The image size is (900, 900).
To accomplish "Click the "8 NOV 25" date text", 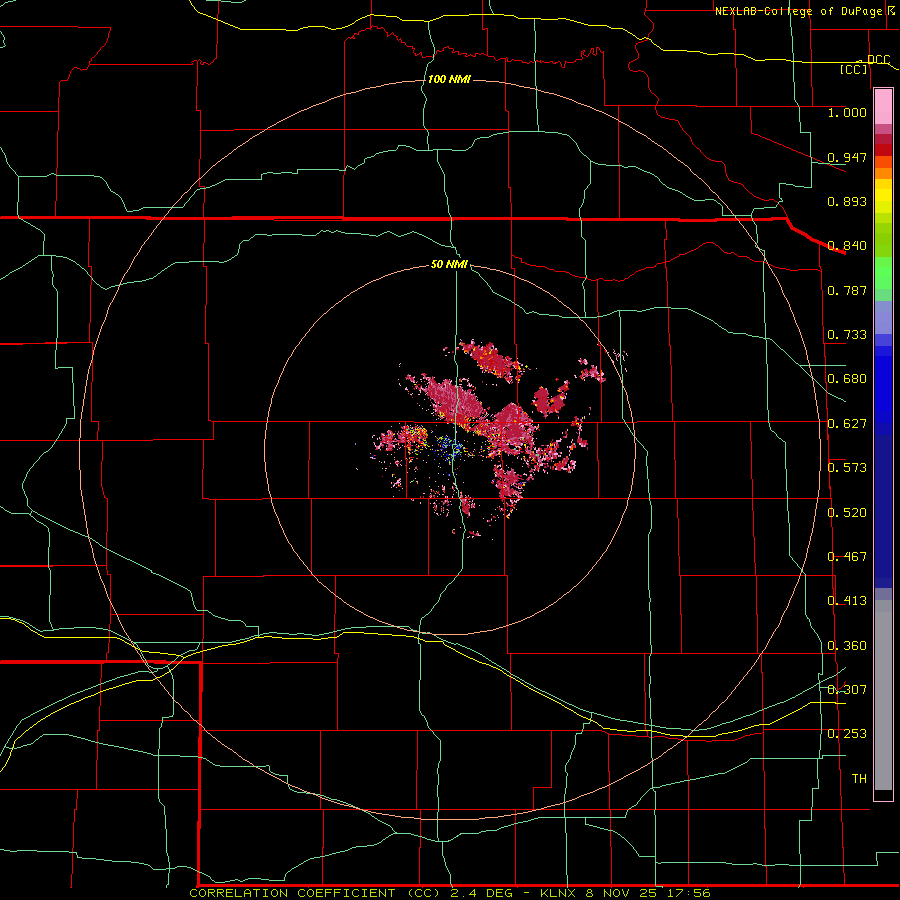I will tap(622, 893).
